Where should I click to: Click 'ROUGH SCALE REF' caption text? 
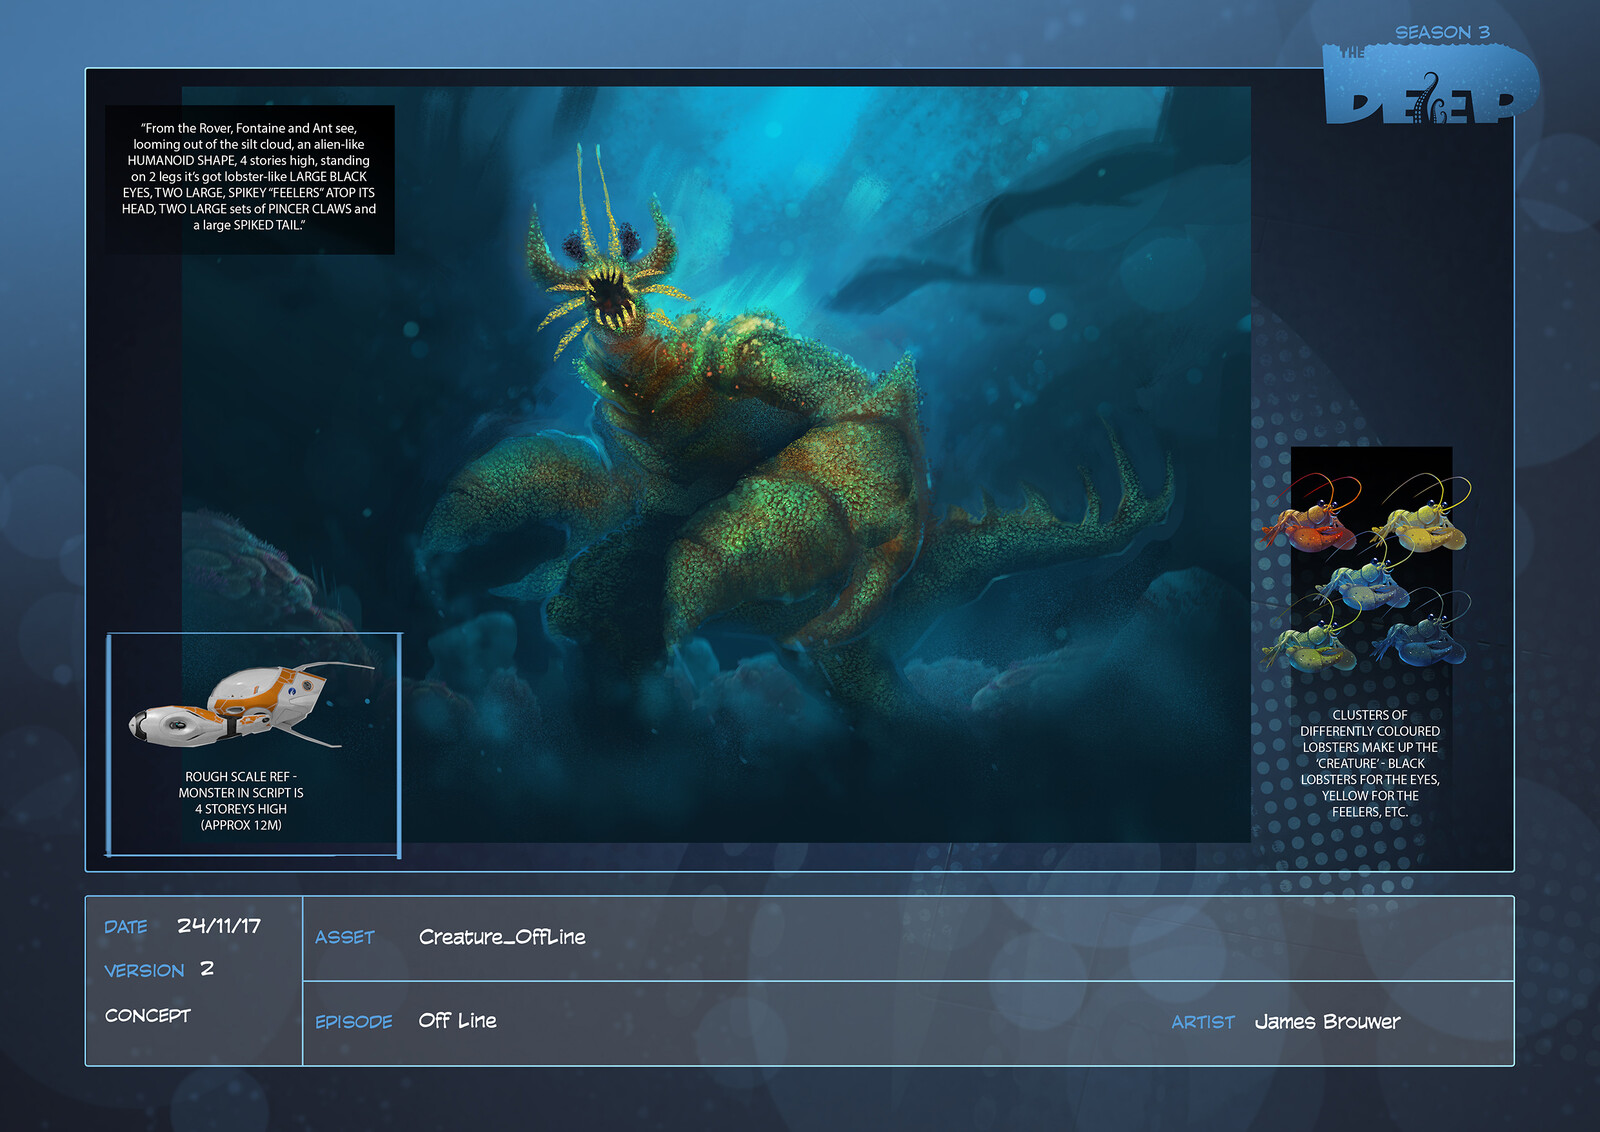tap(241, 801)
